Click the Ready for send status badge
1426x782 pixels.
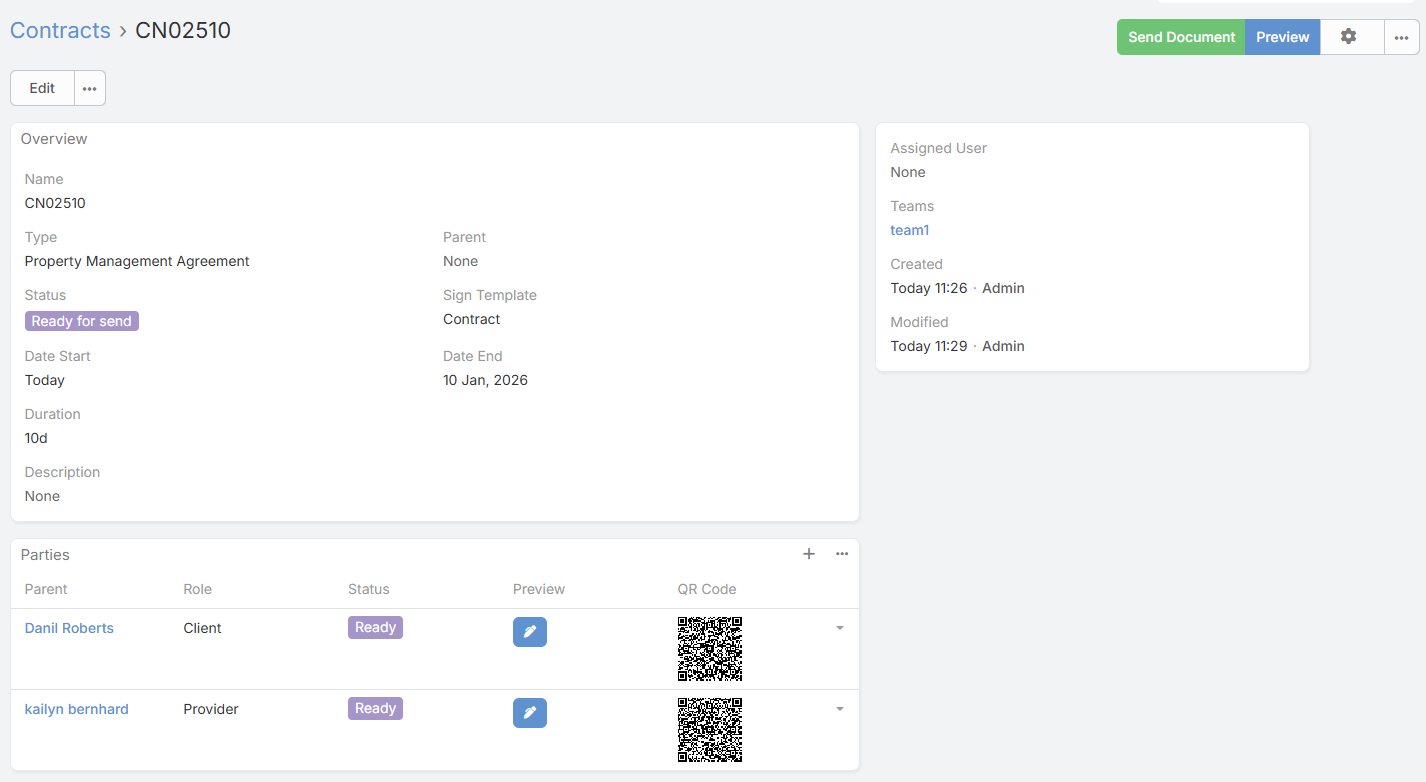[x=82, y=321]
